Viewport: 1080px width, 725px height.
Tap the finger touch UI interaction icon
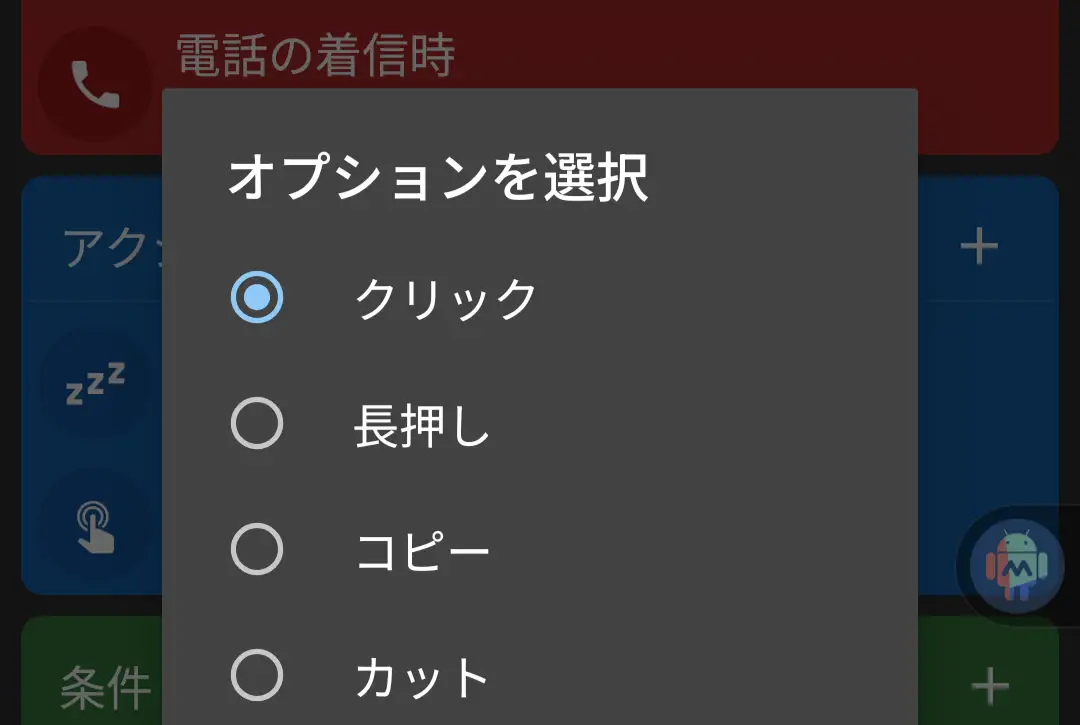tap(97, 527)
